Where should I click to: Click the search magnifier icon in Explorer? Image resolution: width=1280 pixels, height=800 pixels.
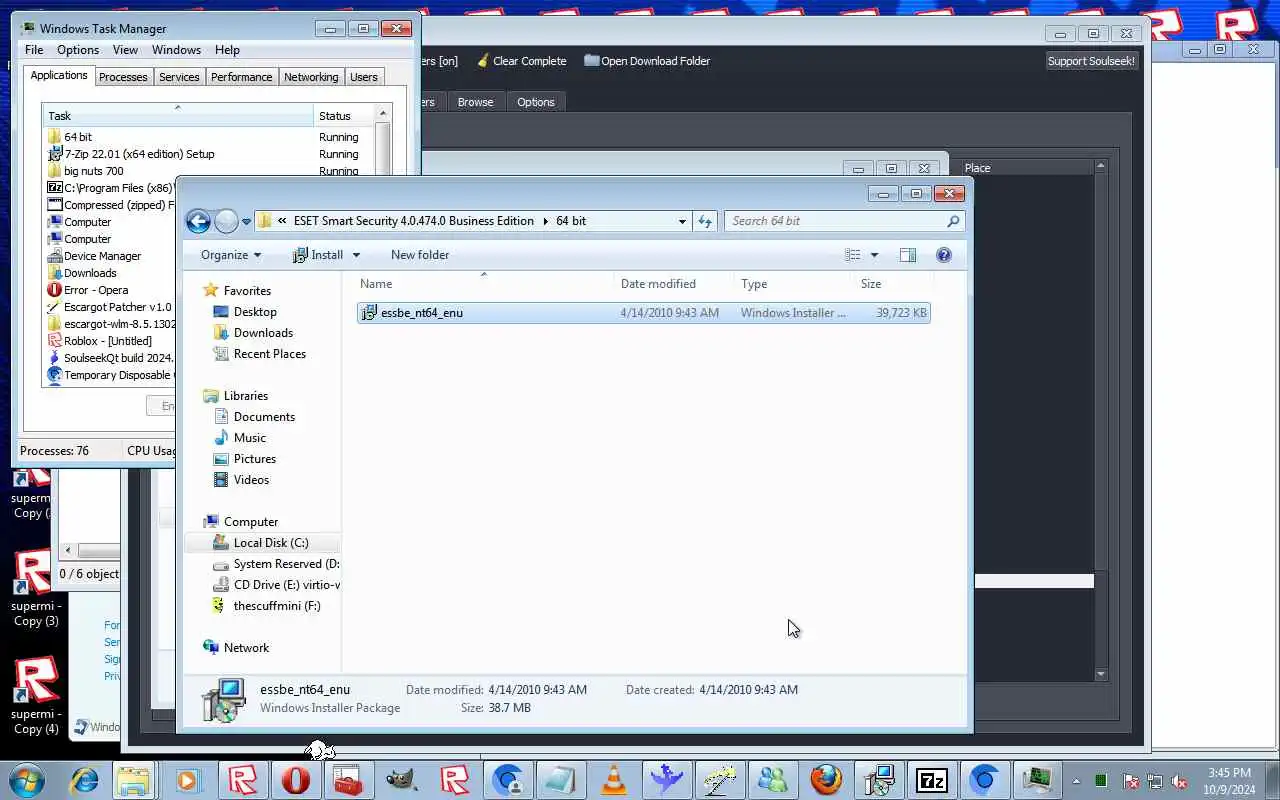953,221
